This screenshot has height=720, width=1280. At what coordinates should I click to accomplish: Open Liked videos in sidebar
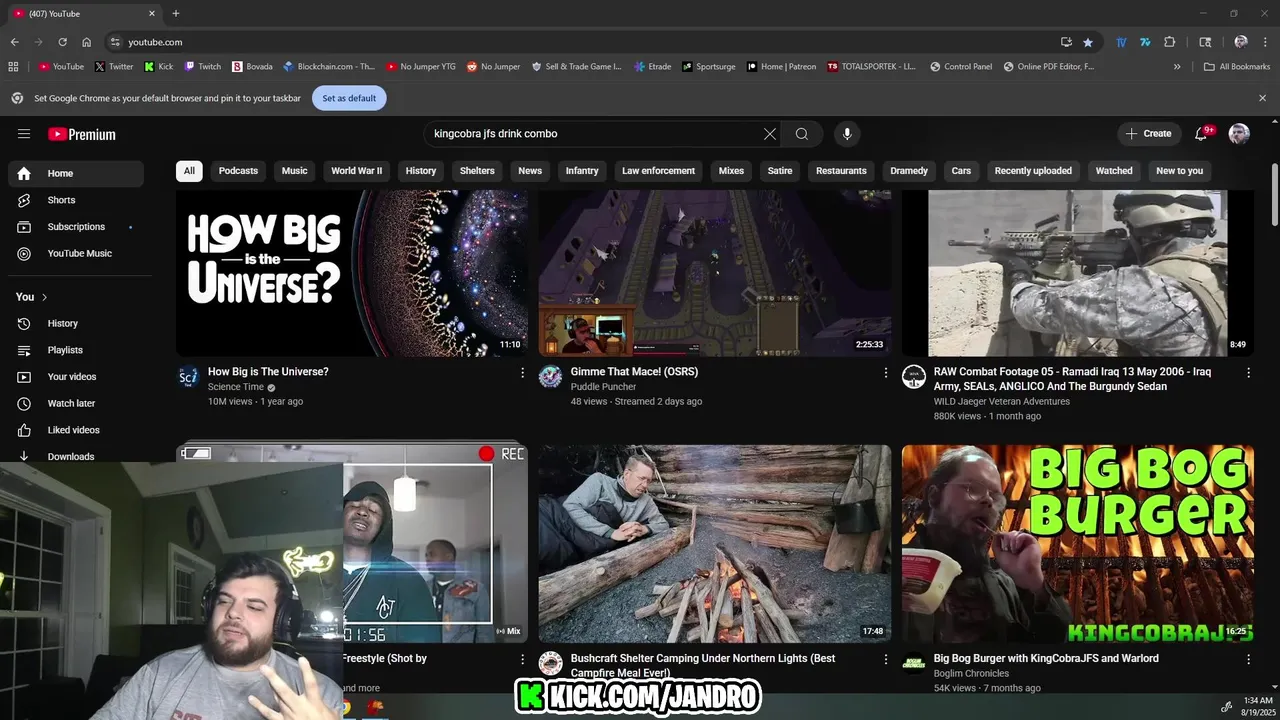point(76,430)
